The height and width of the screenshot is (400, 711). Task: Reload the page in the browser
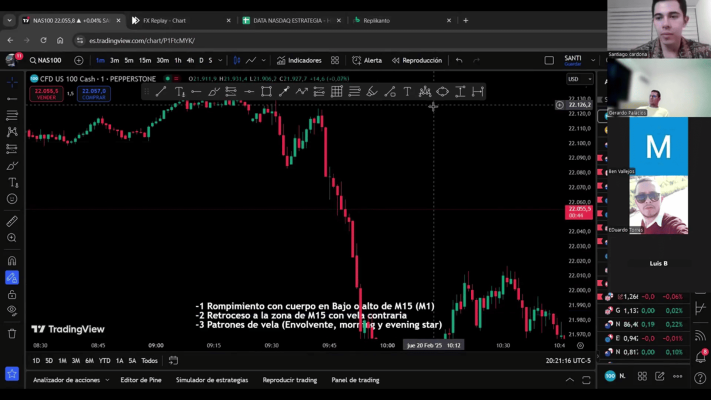click(43, 40)
